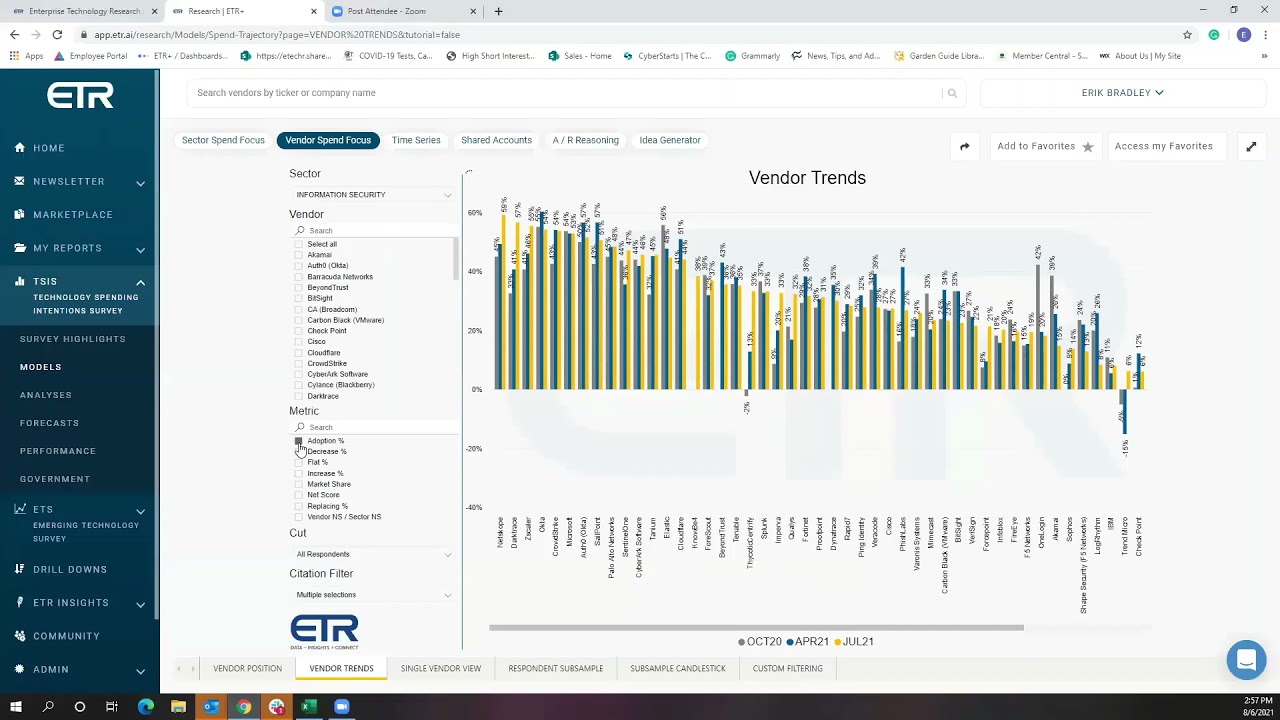
Task: Open the Custom Filtering tab
Action: [x=788, y=668]
